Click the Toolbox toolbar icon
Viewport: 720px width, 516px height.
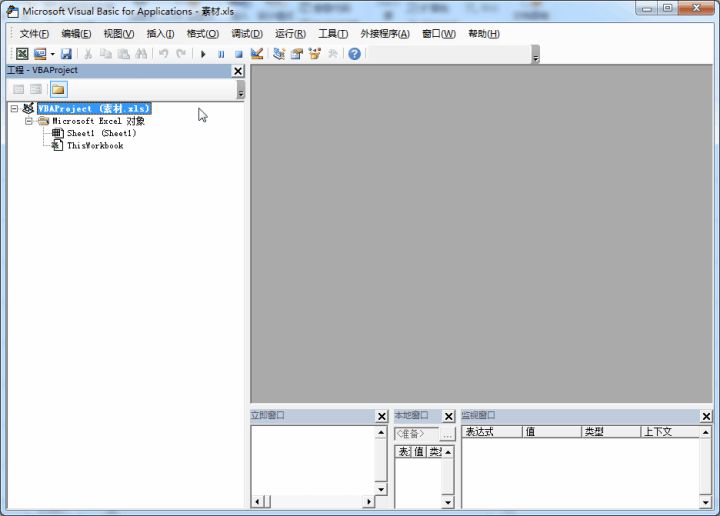pos(332,54)
